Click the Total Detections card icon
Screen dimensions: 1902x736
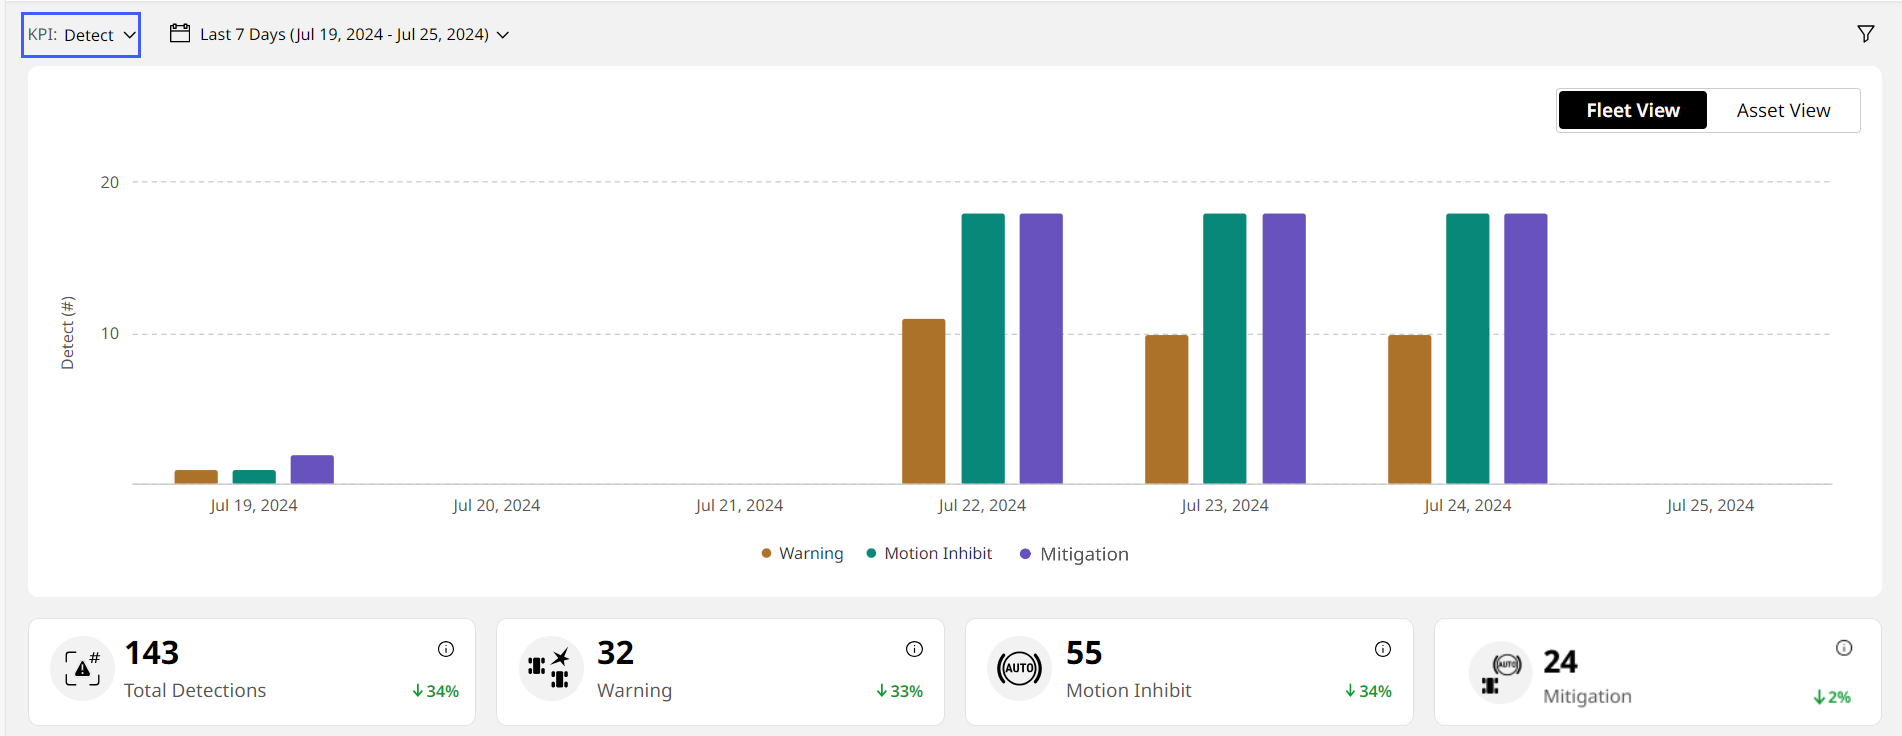(82, 668)
